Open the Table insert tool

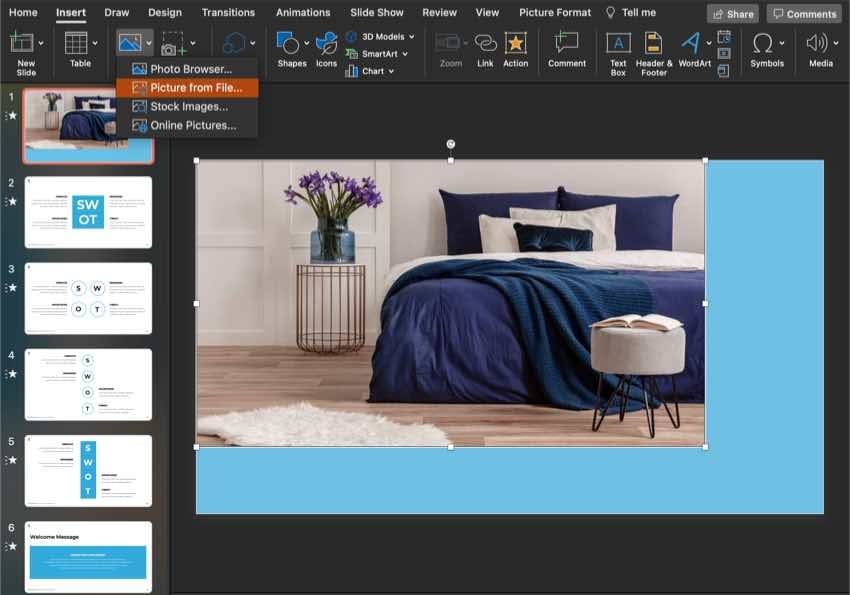[78, 43]
